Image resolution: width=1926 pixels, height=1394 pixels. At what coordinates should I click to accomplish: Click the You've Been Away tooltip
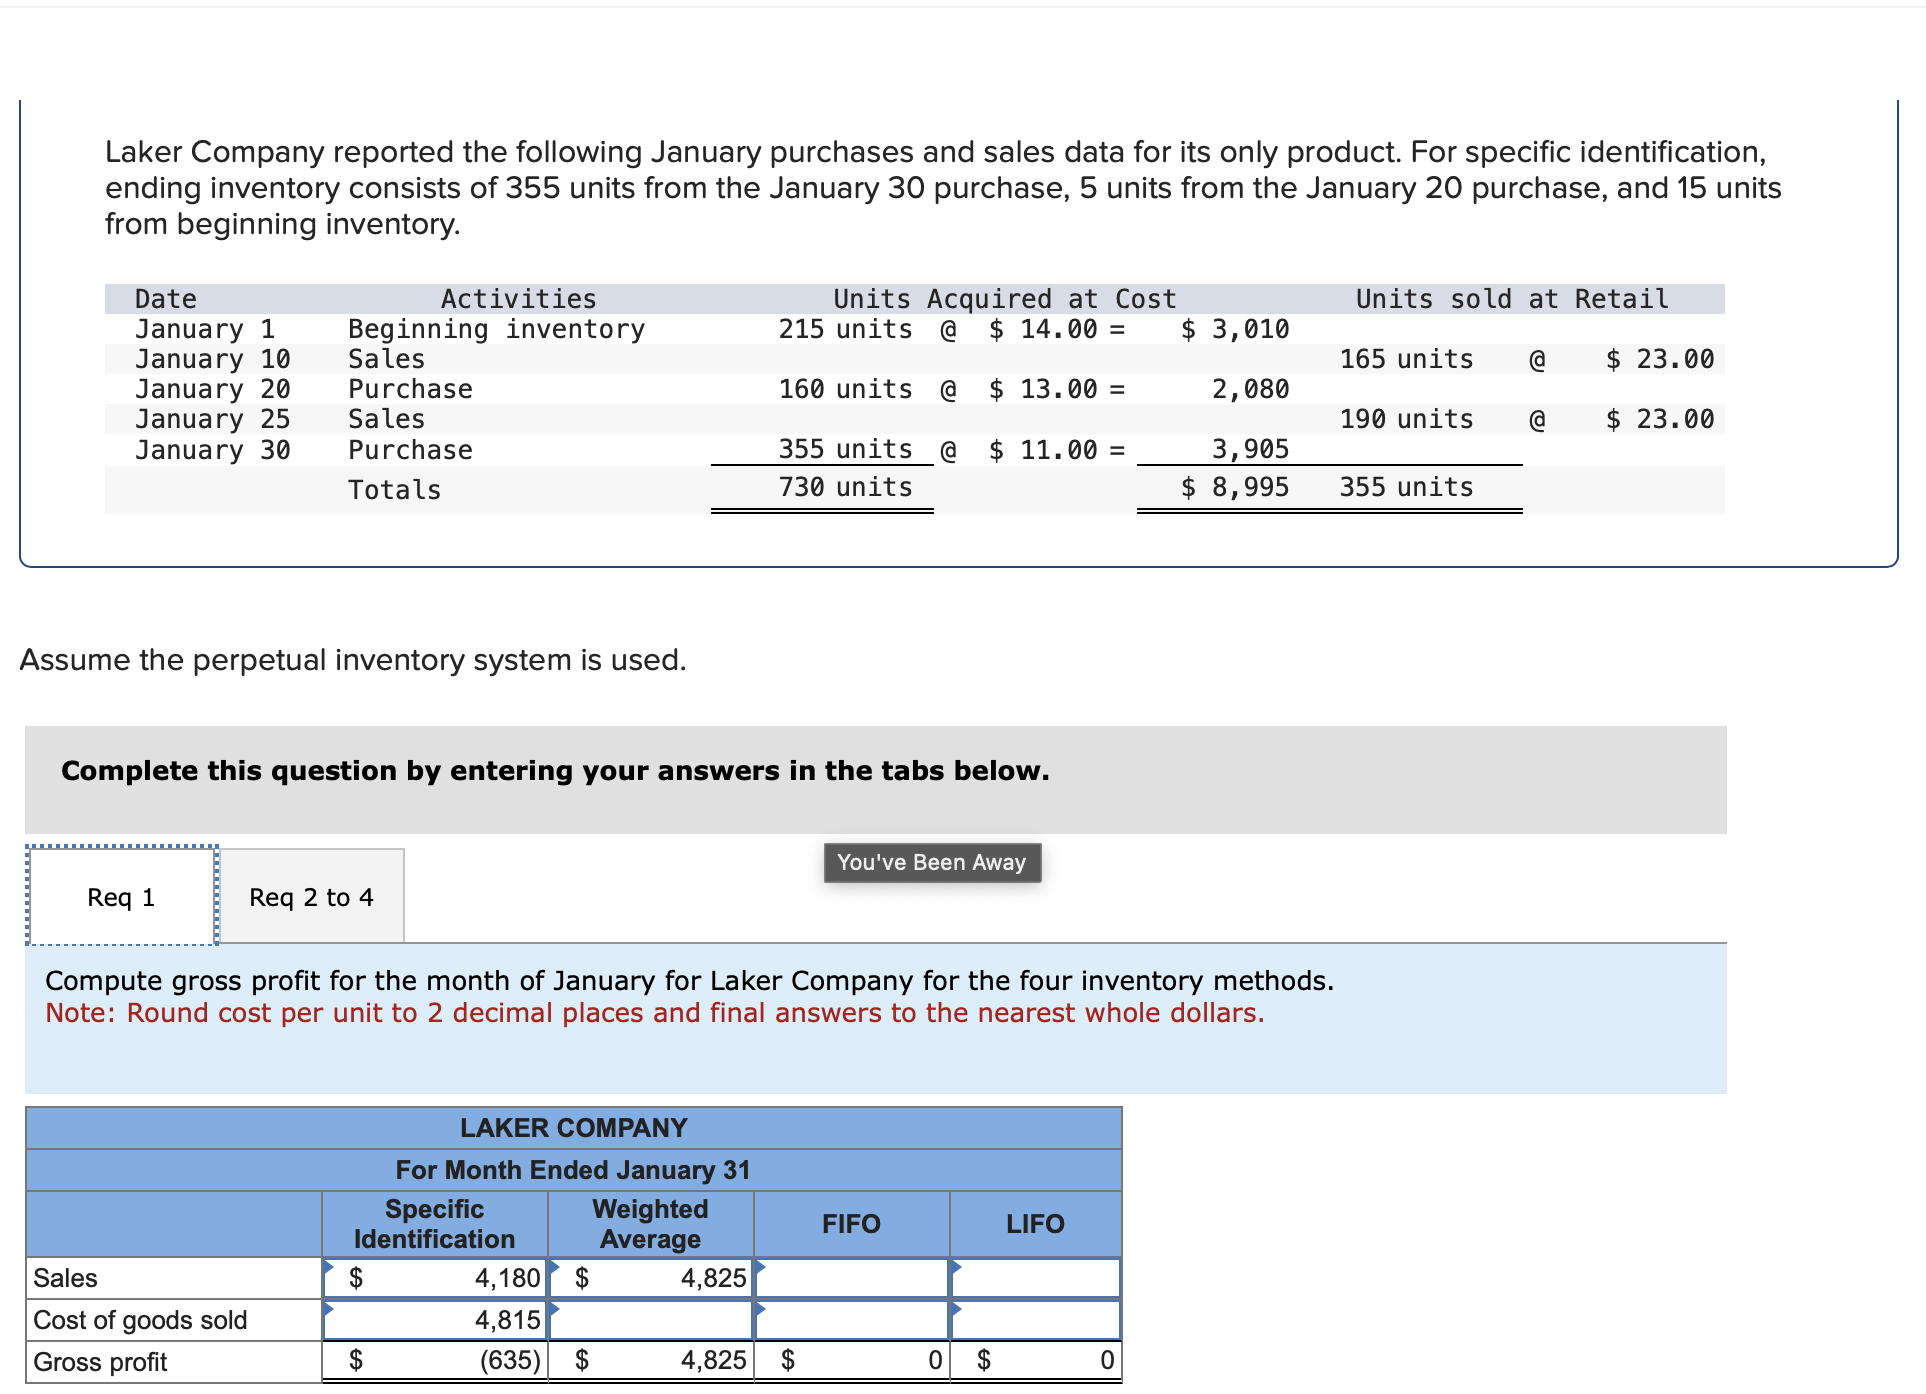tap(932, 862)
